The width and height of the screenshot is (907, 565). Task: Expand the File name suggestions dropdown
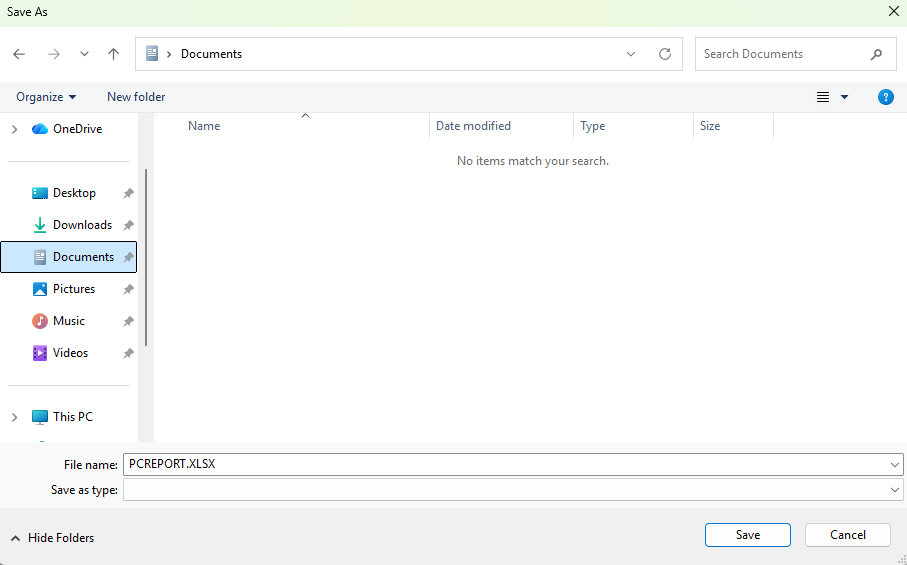coord(894,465)
